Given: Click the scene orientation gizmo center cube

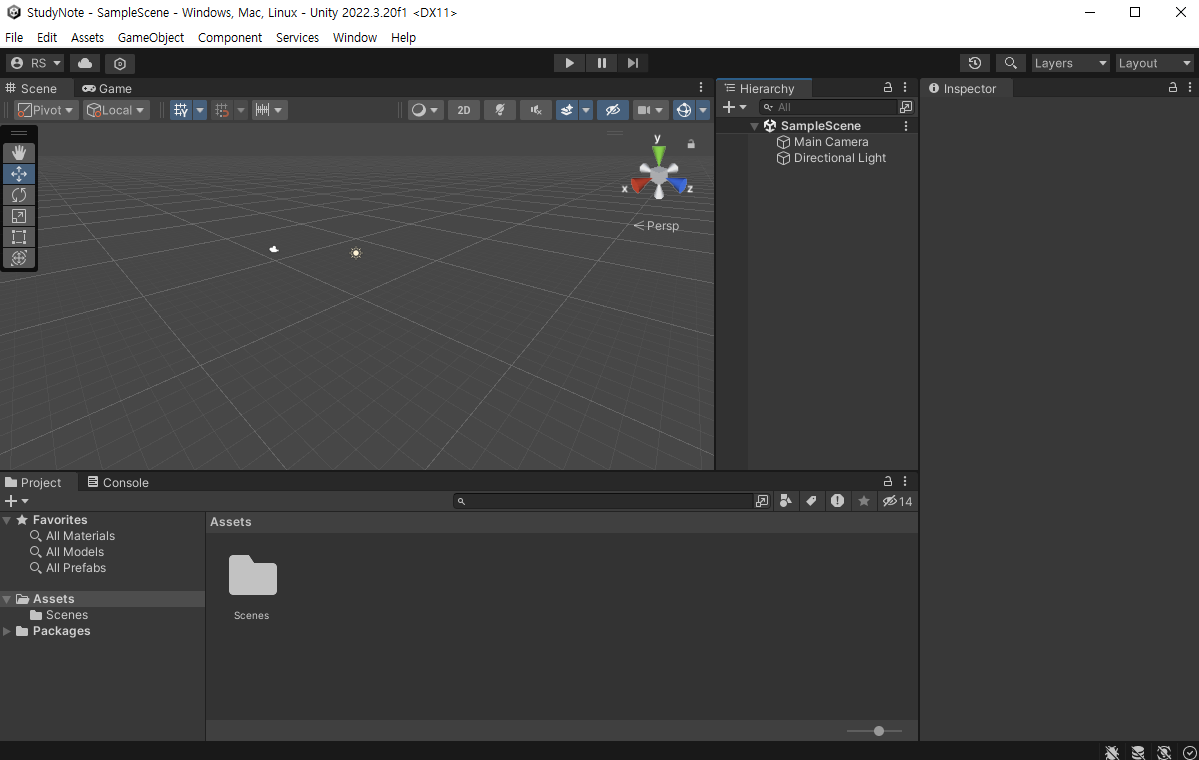Looking at the screenshot, I should click(658, 176).
